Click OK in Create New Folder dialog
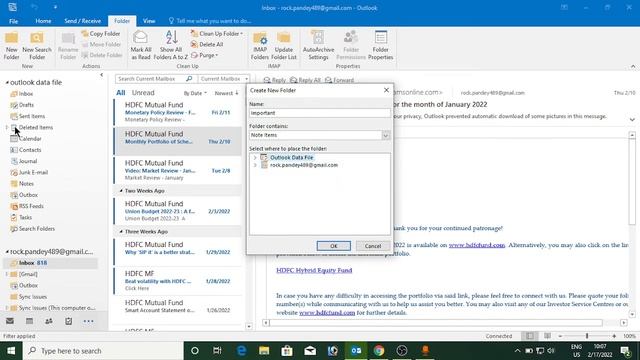 pos(333,246)
